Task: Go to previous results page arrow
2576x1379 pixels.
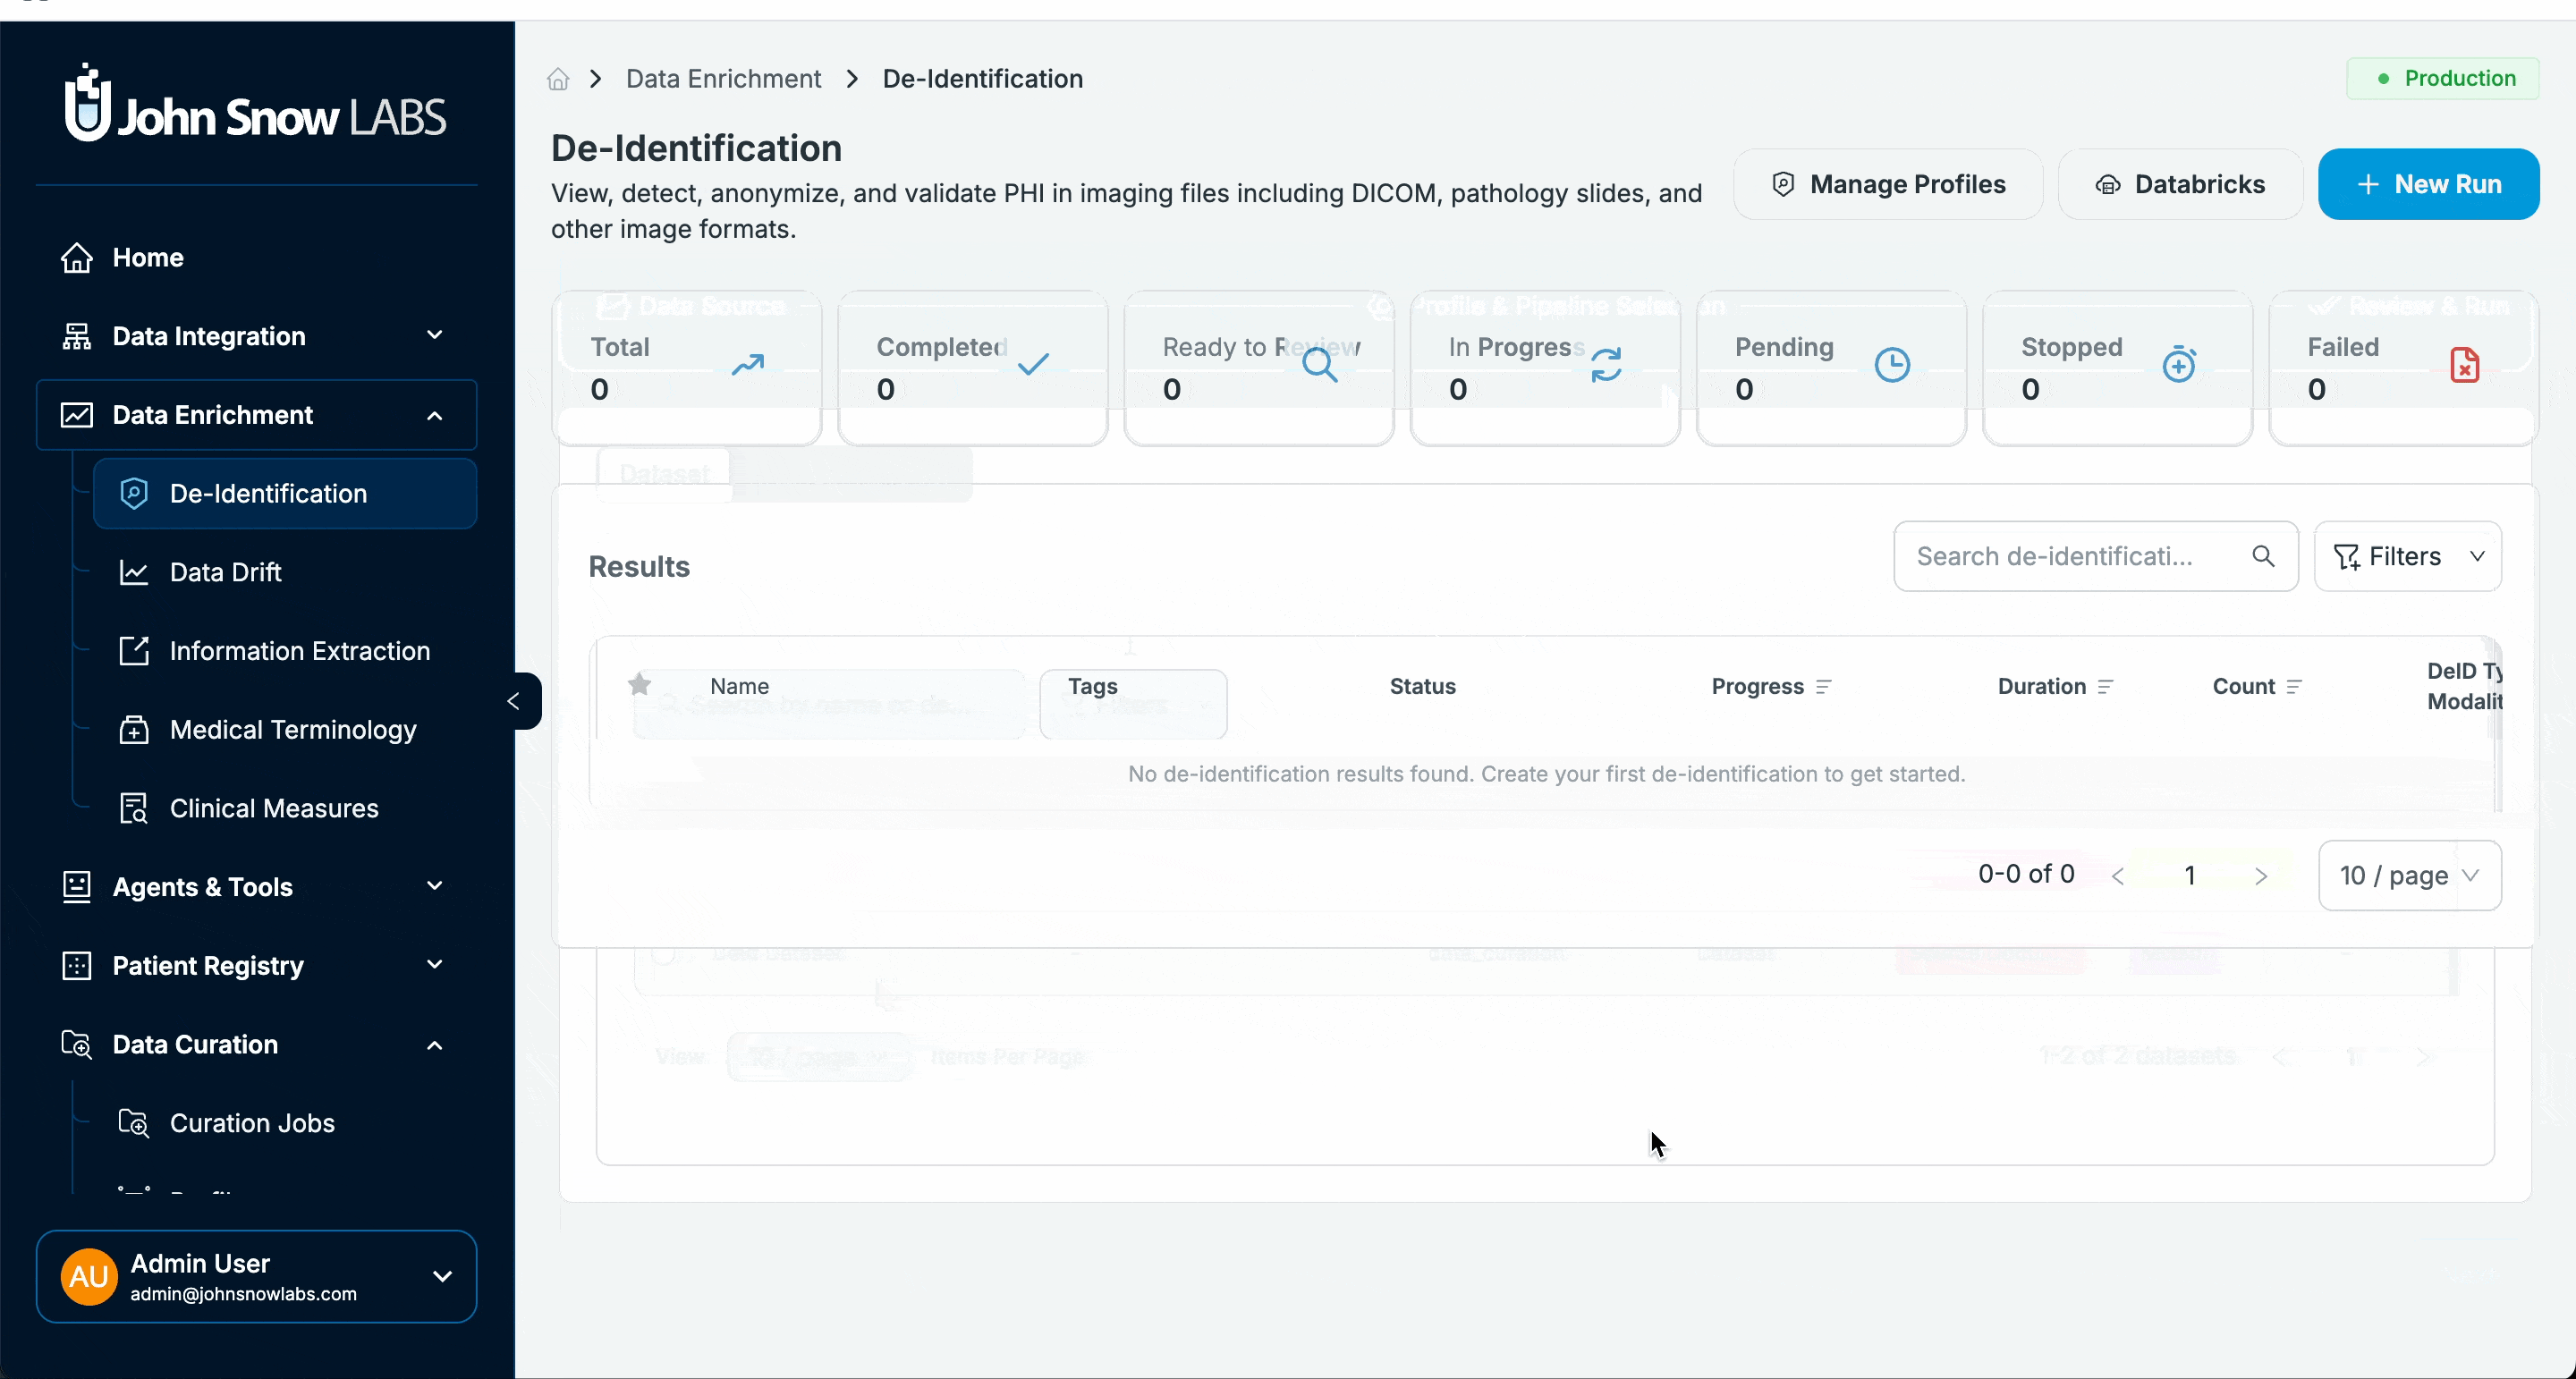Action: coord(2118,876)
